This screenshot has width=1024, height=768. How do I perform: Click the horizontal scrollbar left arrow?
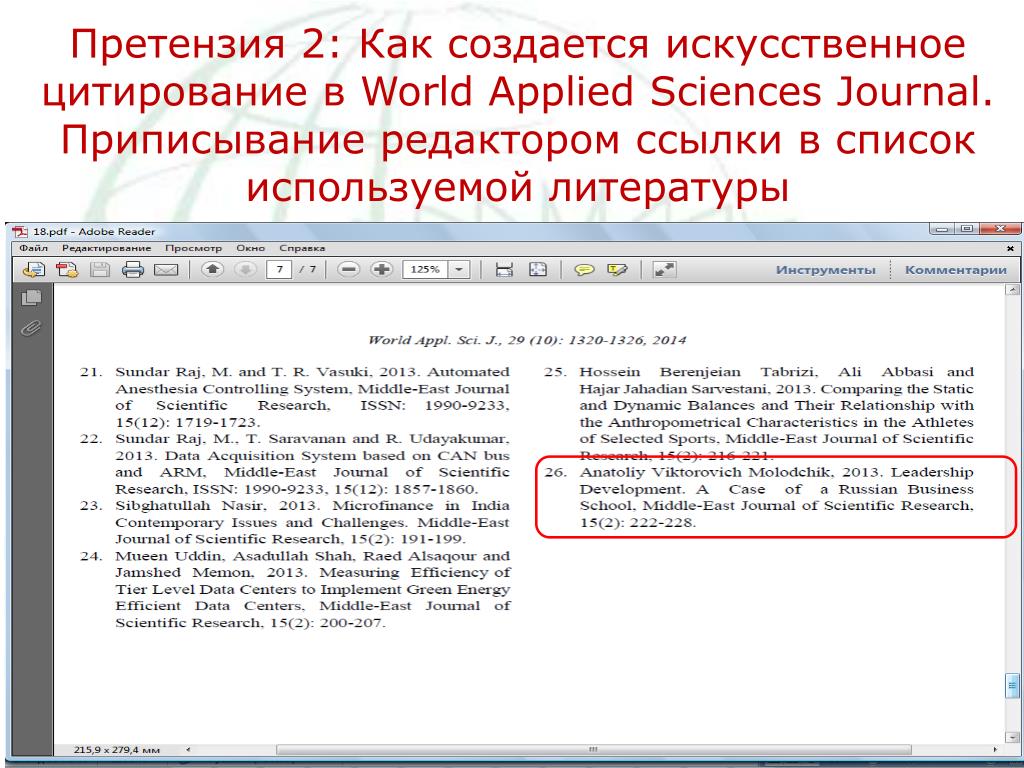click(x=189, y=750)
